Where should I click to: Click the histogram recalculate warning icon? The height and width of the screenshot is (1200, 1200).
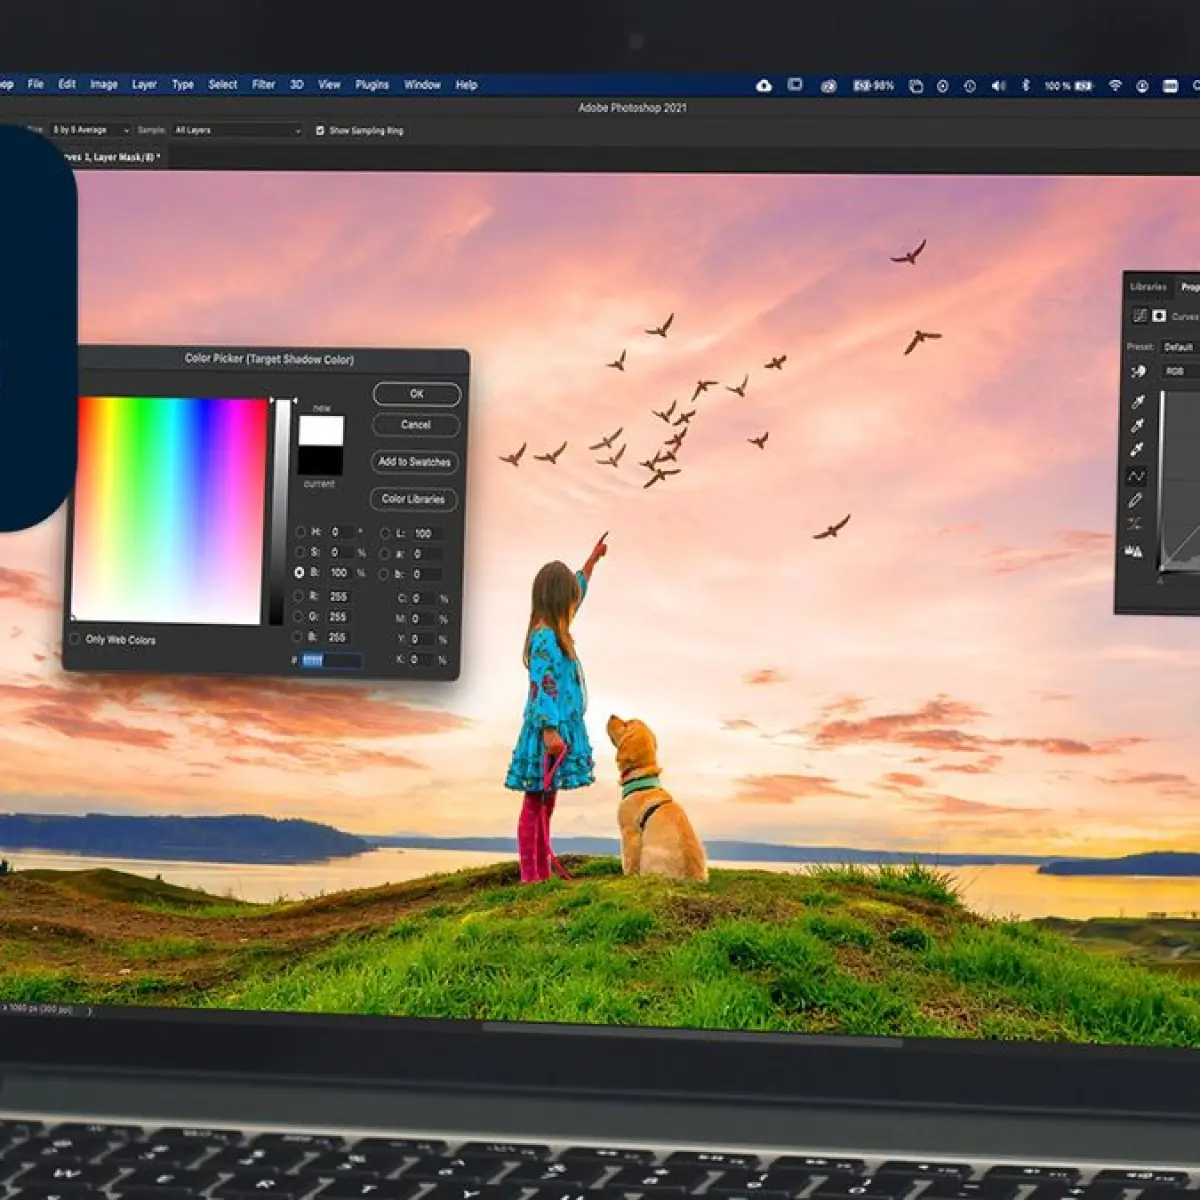coord(1133,551)
